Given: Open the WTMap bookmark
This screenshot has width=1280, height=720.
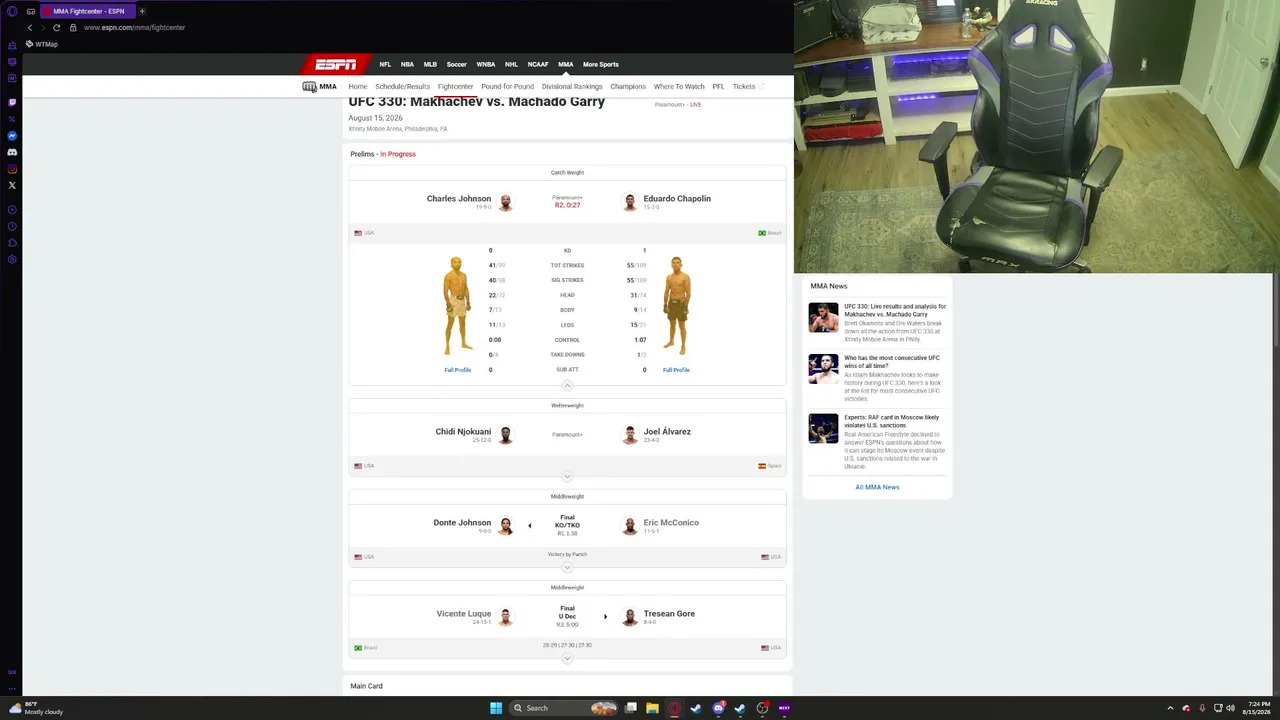Looking at the screenshot, I should tap(42, 45).
